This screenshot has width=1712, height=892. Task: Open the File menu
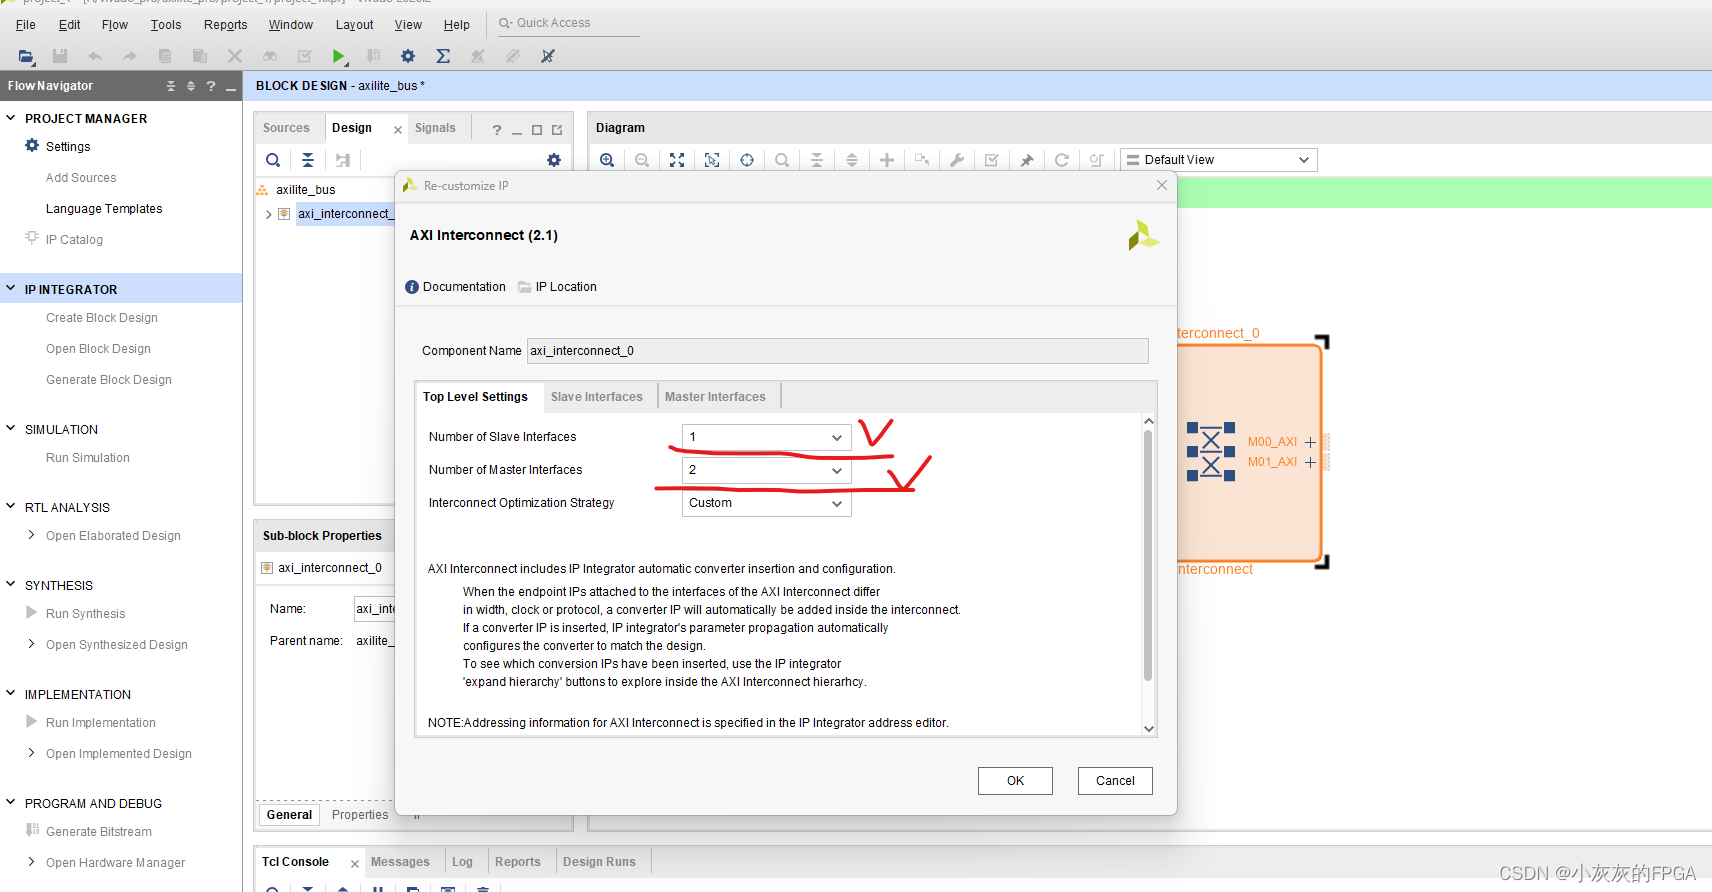click(26, 24)
